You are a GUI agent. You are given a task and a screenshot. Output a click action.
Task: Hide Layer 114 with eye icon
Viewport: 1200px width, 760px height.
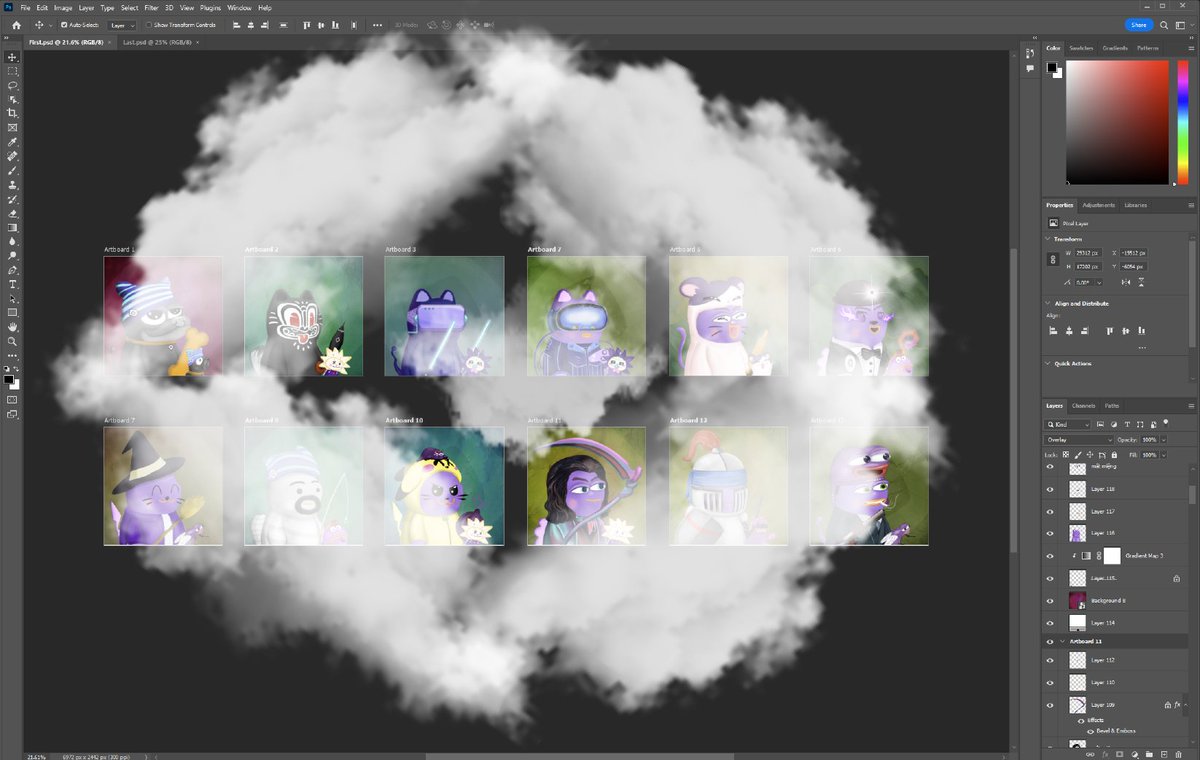coord(1050,622)
